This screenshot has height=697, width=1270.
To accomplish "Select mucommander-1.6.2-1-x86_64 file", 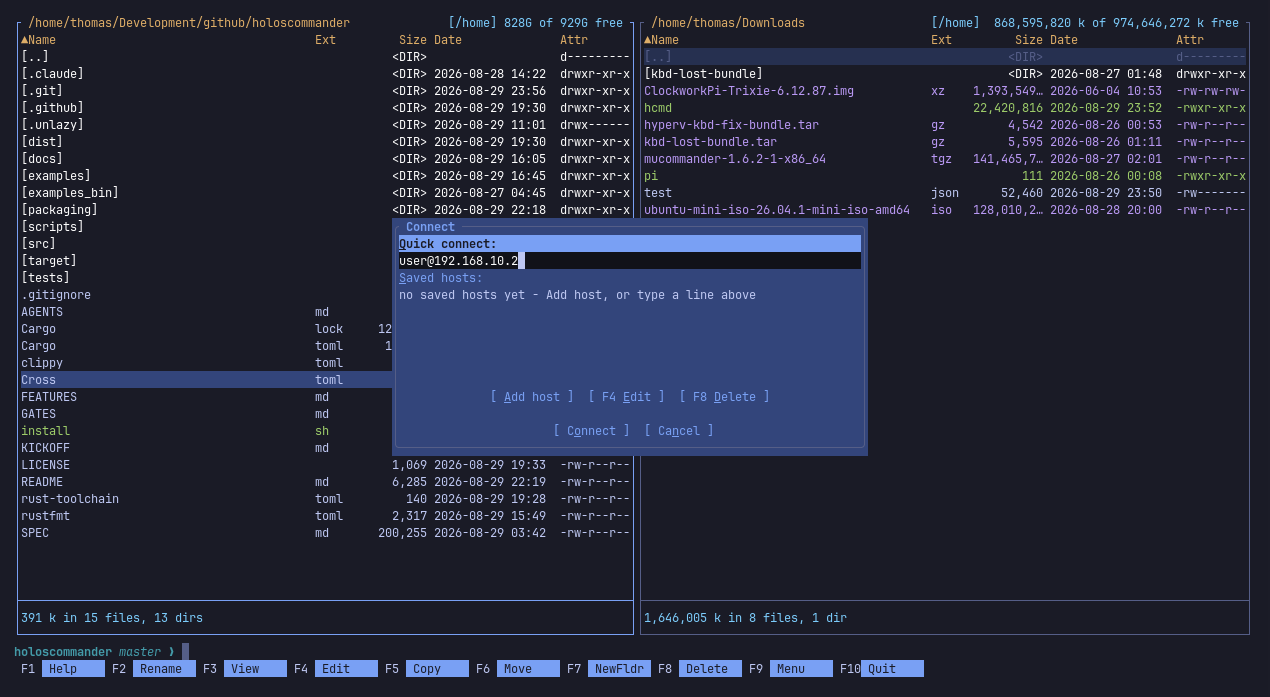I will pos(945,159).
